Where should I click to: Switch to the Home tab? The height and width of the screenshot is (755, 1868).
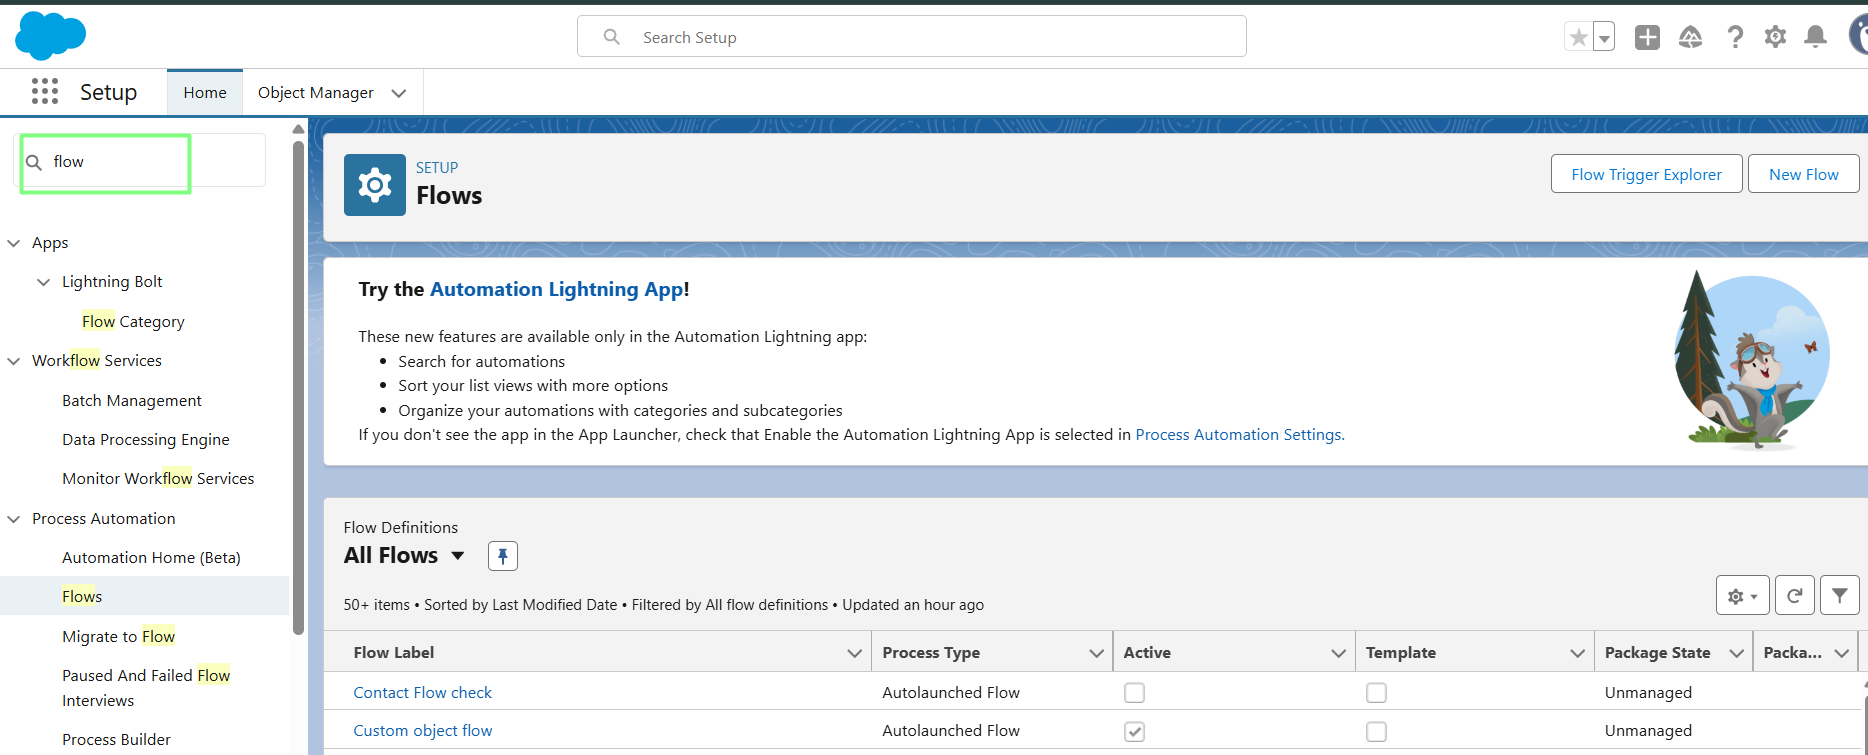click(x=205, y=92)
